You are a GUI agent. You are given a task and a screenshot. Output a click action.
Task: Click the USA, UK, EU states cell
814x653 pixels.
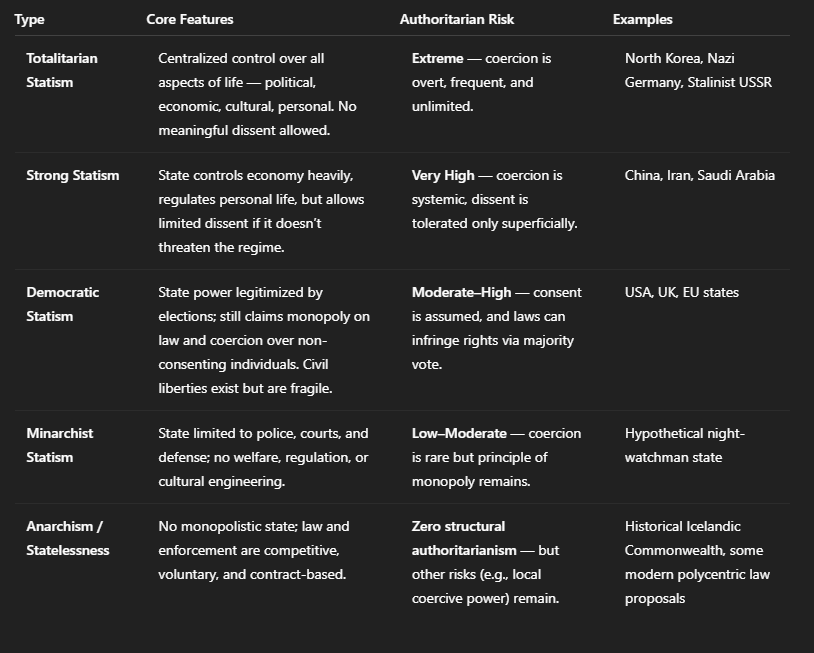pos(682,292)
